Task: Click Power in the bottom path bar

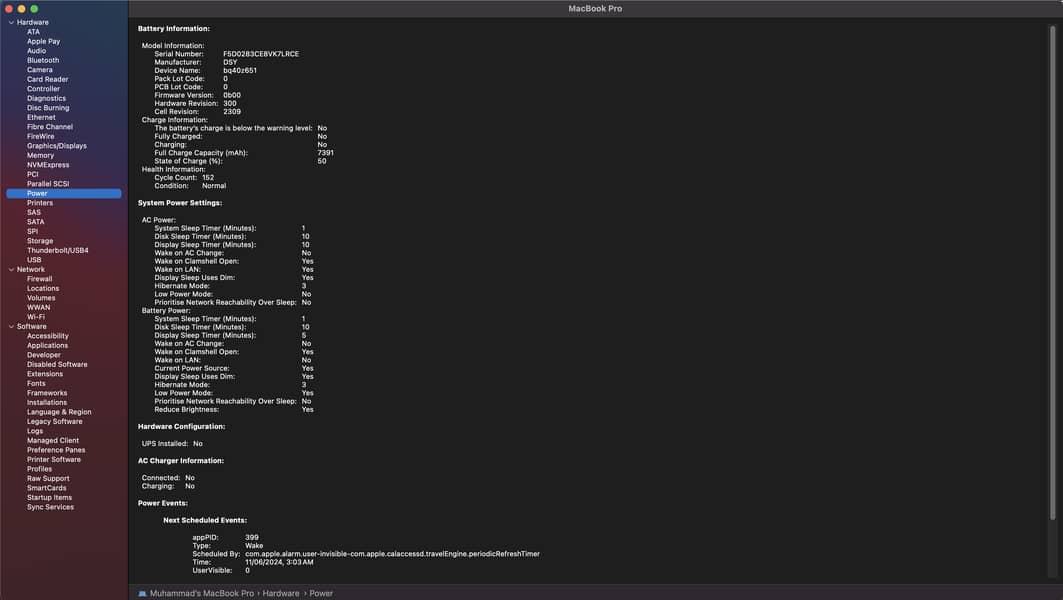Action: pos(321,593)
